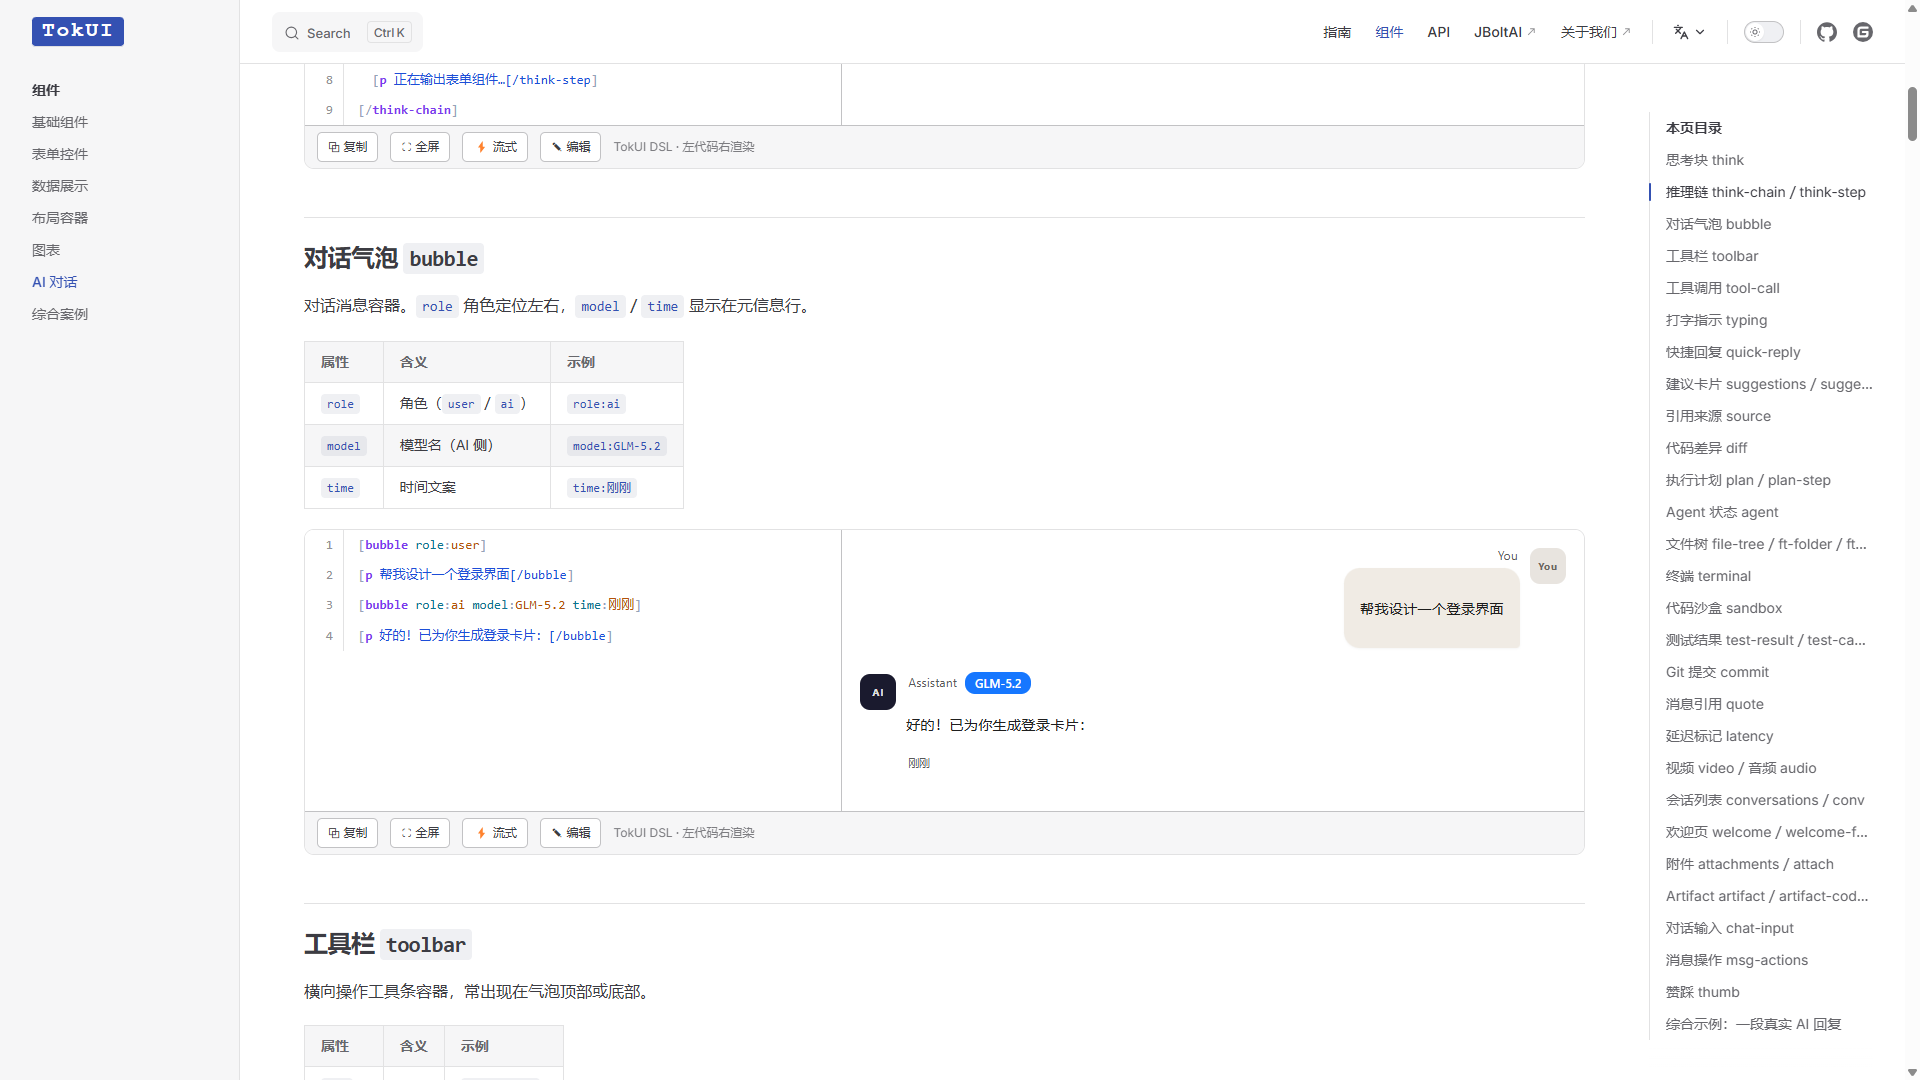The width and height of the screenshot is (1920, 1080).
Task: Jump to 赞踩 thumb in contents
Action: [x=1703, y=992]
